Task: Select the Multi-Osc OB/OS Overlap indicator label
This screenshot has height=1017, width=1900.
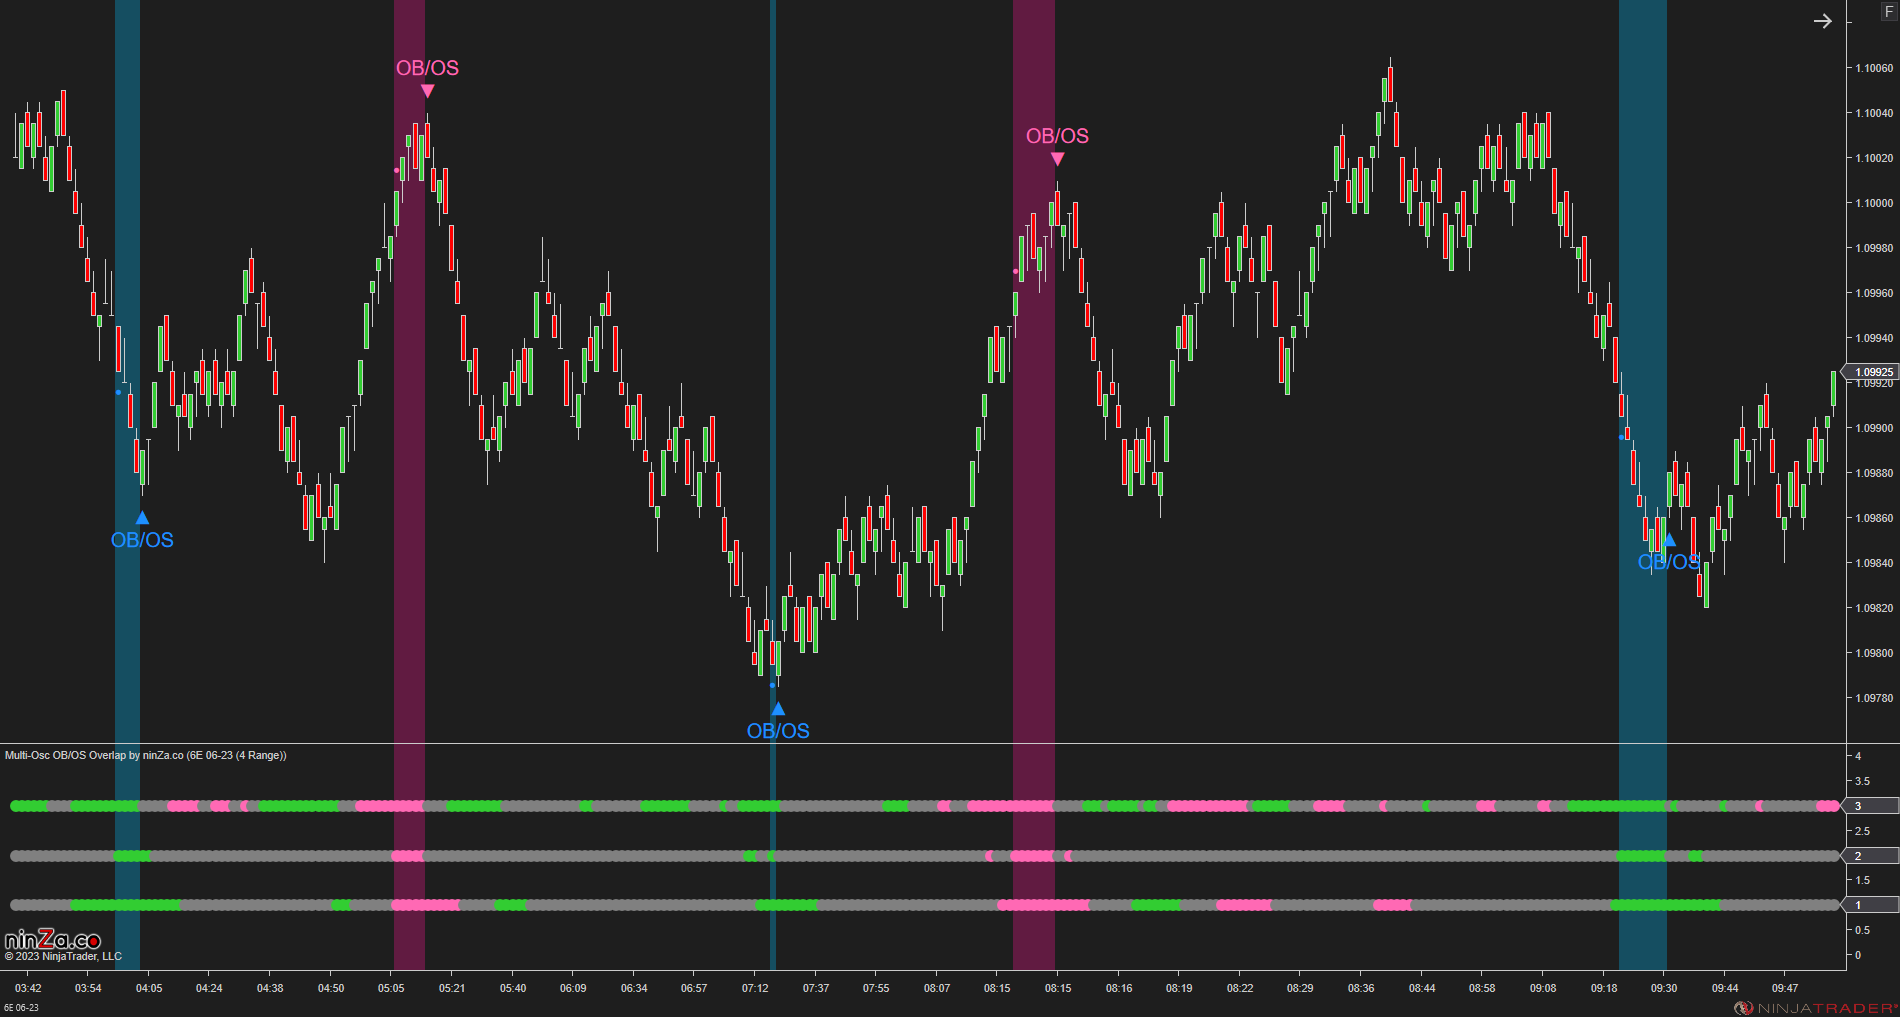Action: [145, 755]
